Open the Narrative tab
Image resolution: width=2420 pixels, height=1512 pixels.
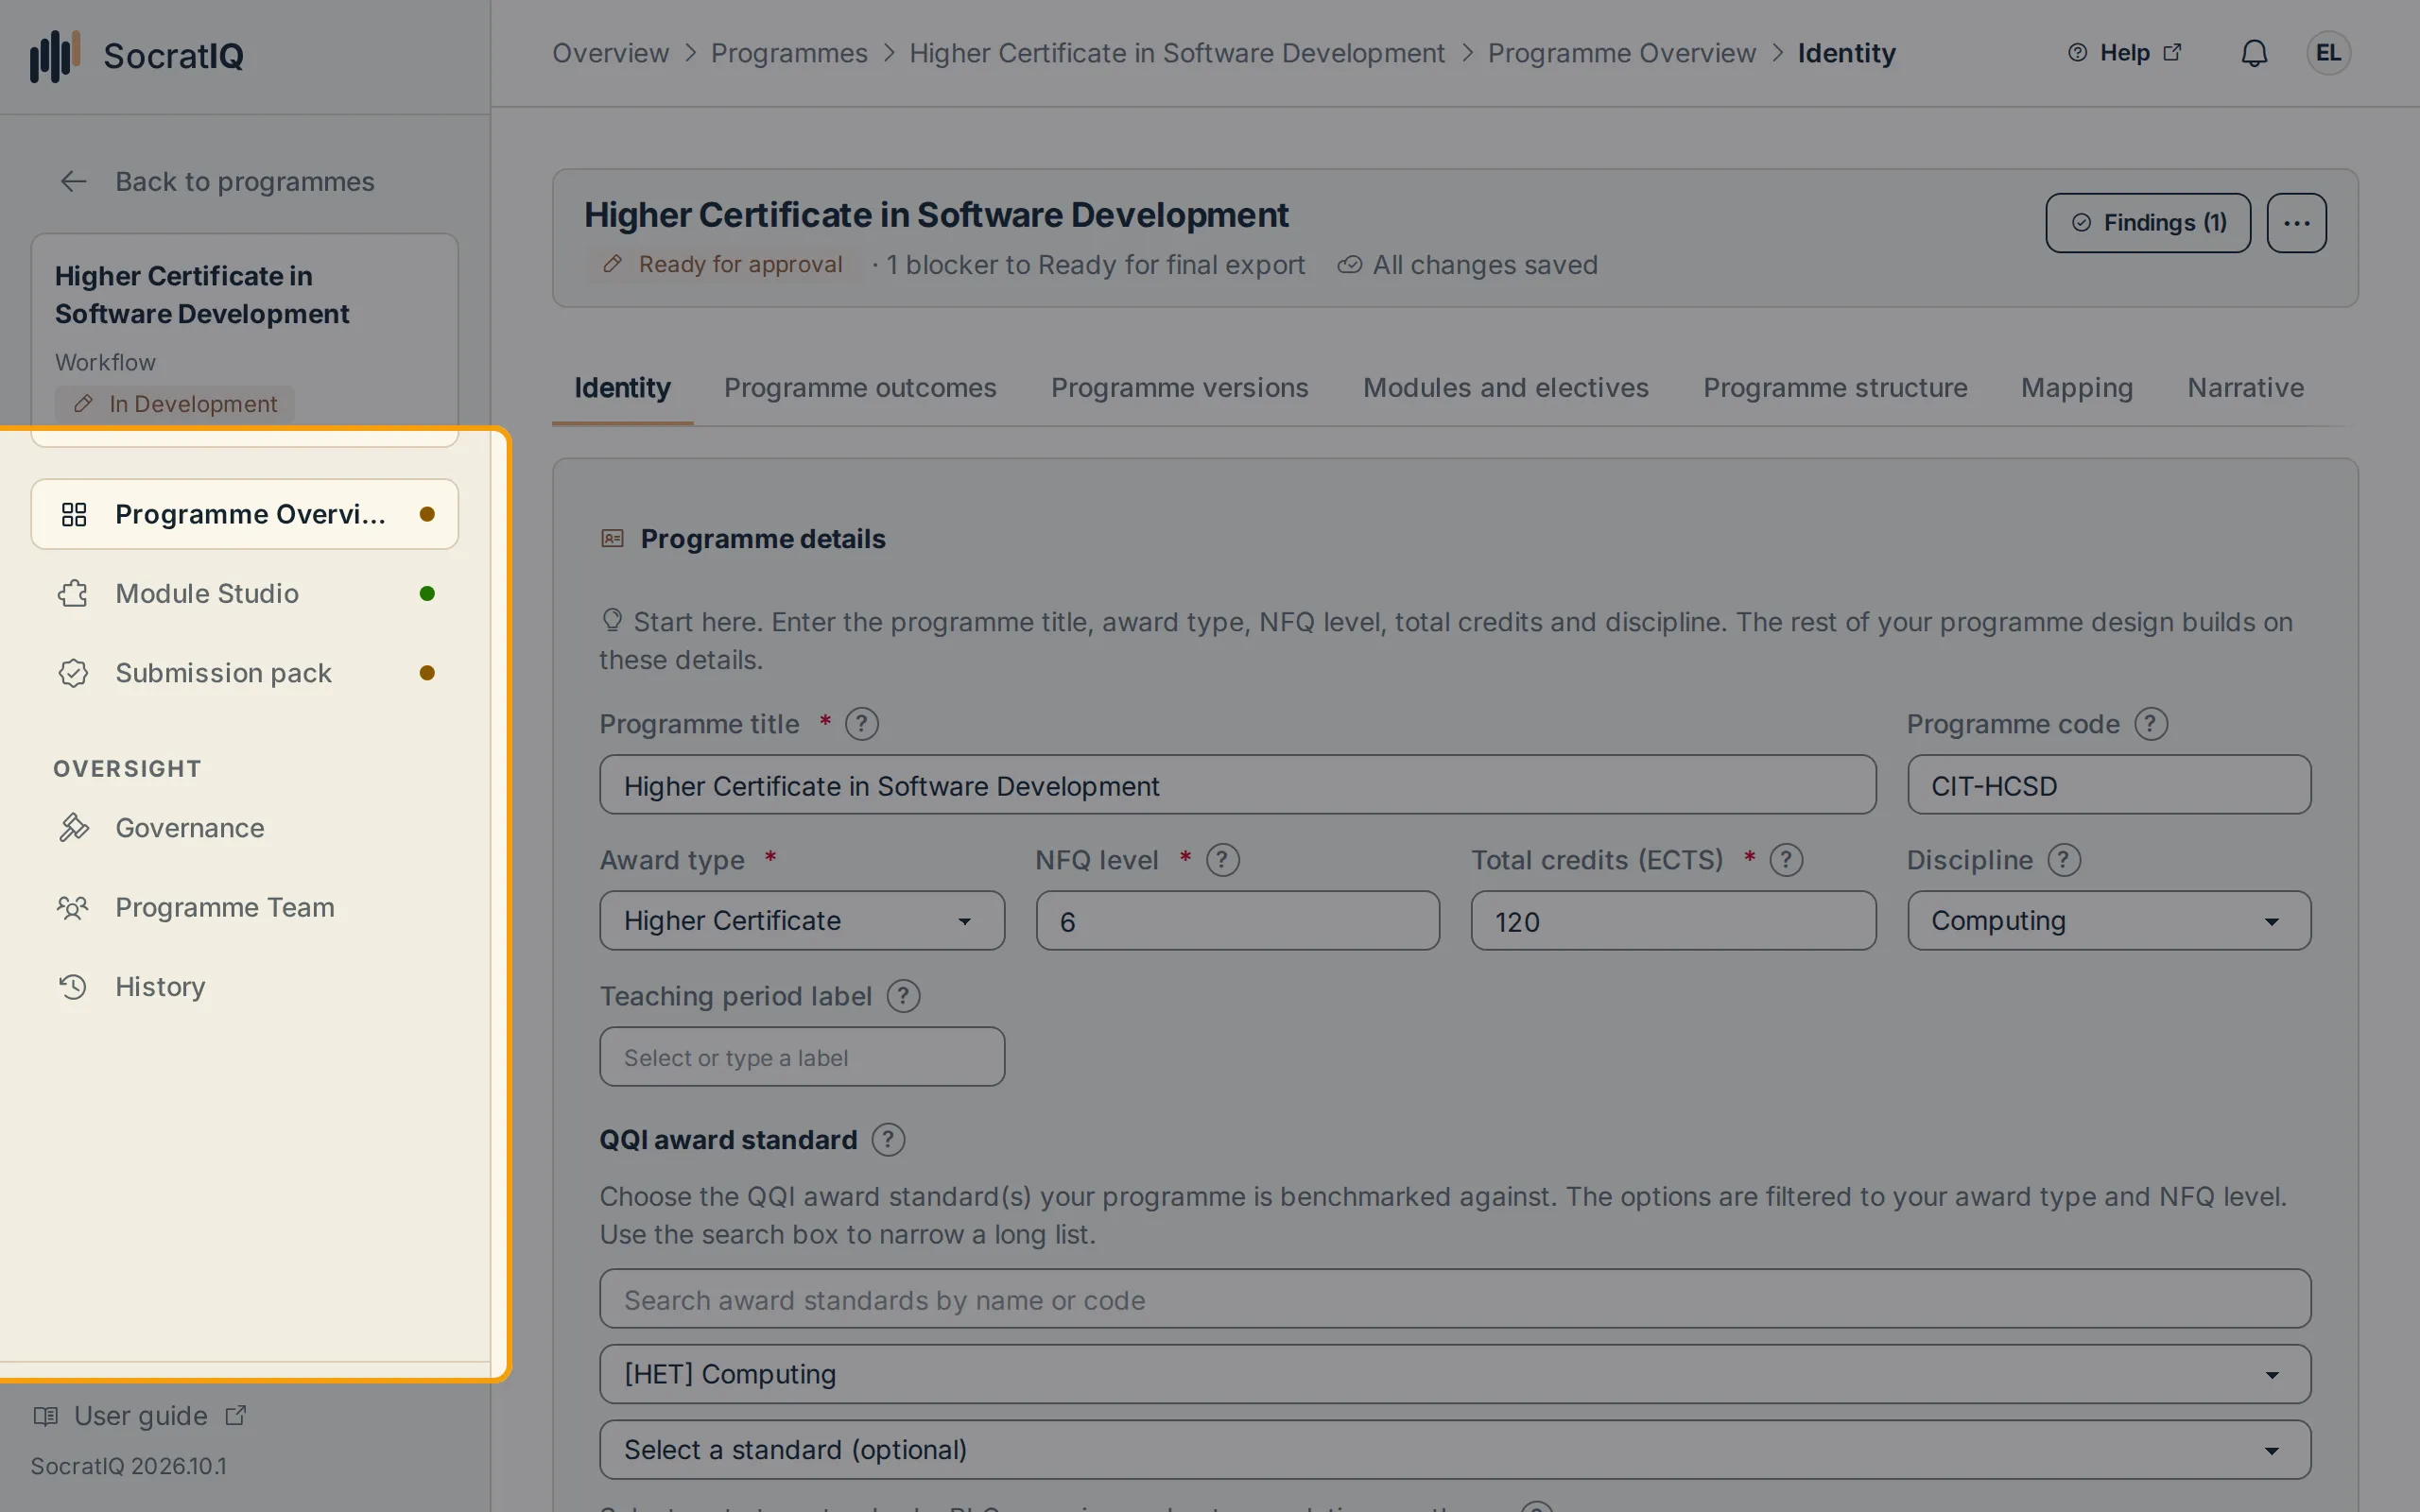(2245, 388)
